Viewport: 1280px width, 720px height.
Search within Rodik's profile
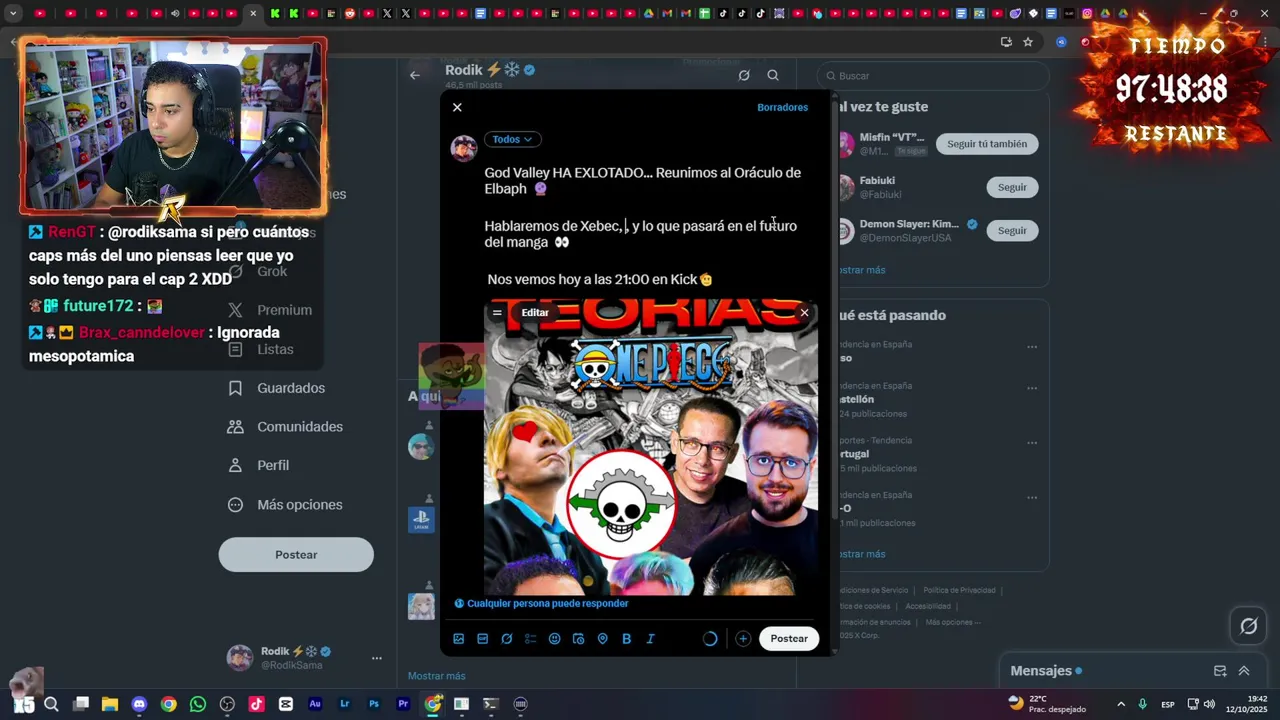pyautogui.click(x=773, y=75)
